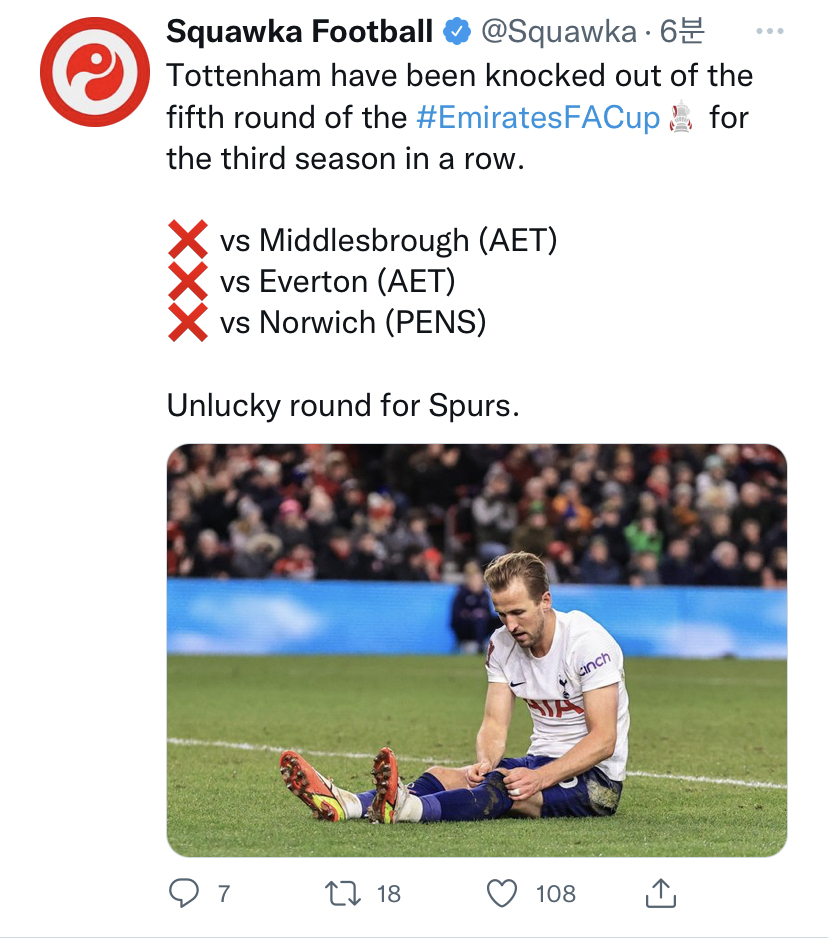Click the retweet count 18

click(x=388, y=894)
